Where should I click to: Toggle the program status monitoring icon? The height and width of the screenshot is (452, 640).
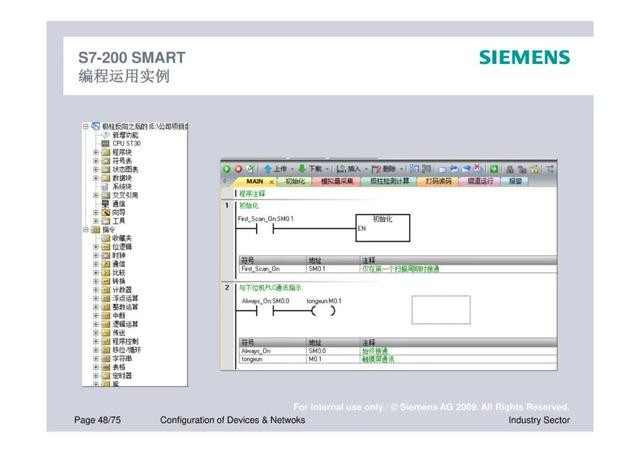point(415,169)
